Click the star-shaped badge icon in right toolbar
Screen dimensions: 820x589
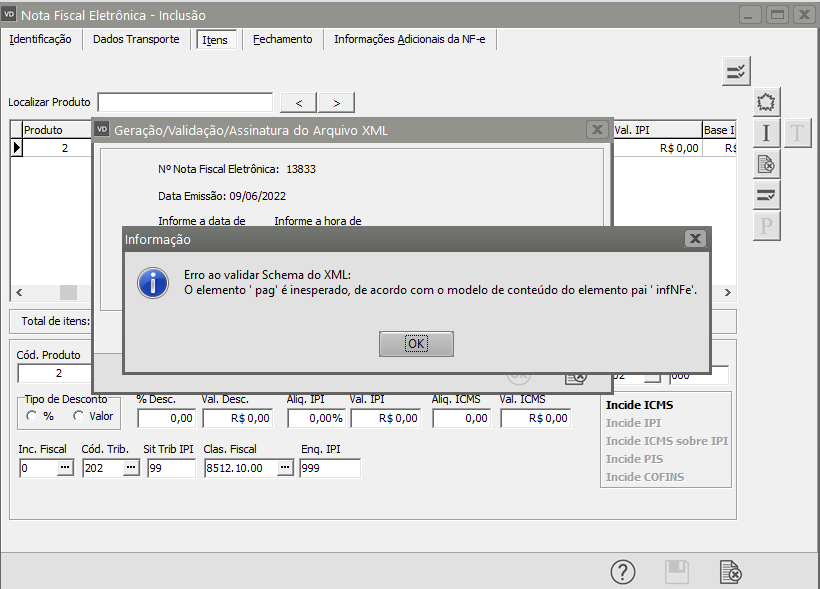point(766,102)
